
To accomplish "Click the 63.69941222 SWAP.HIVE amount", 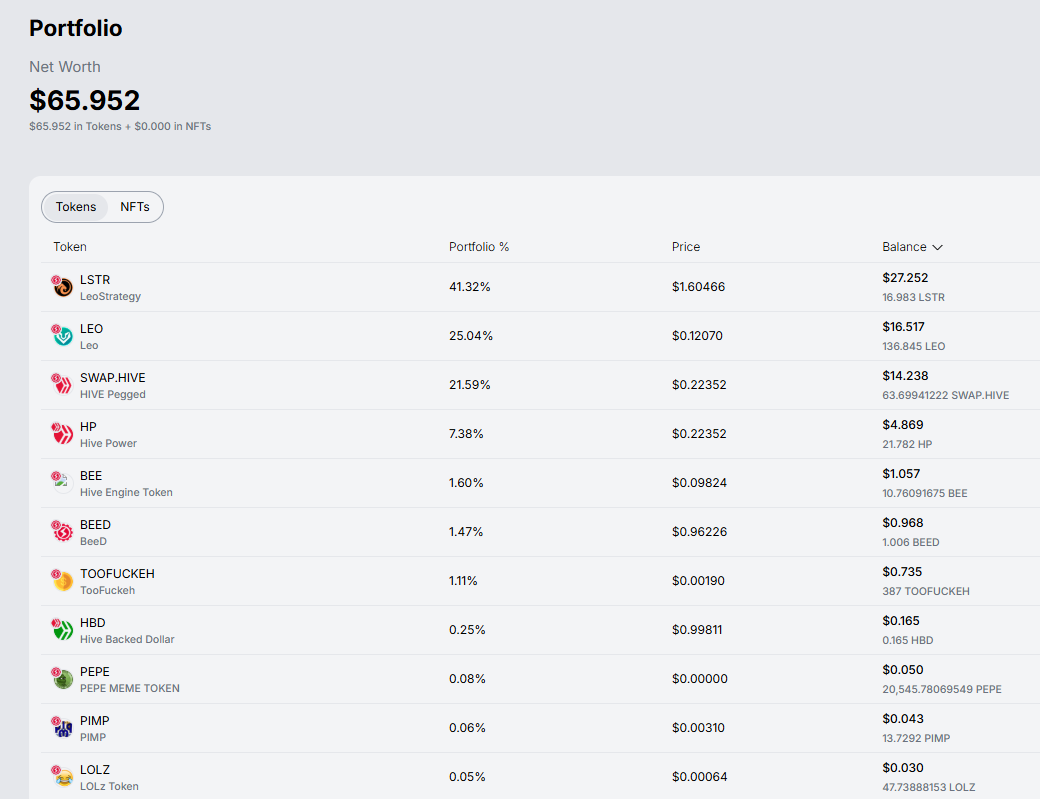I will pyautogui.click(x=946, y=395).
